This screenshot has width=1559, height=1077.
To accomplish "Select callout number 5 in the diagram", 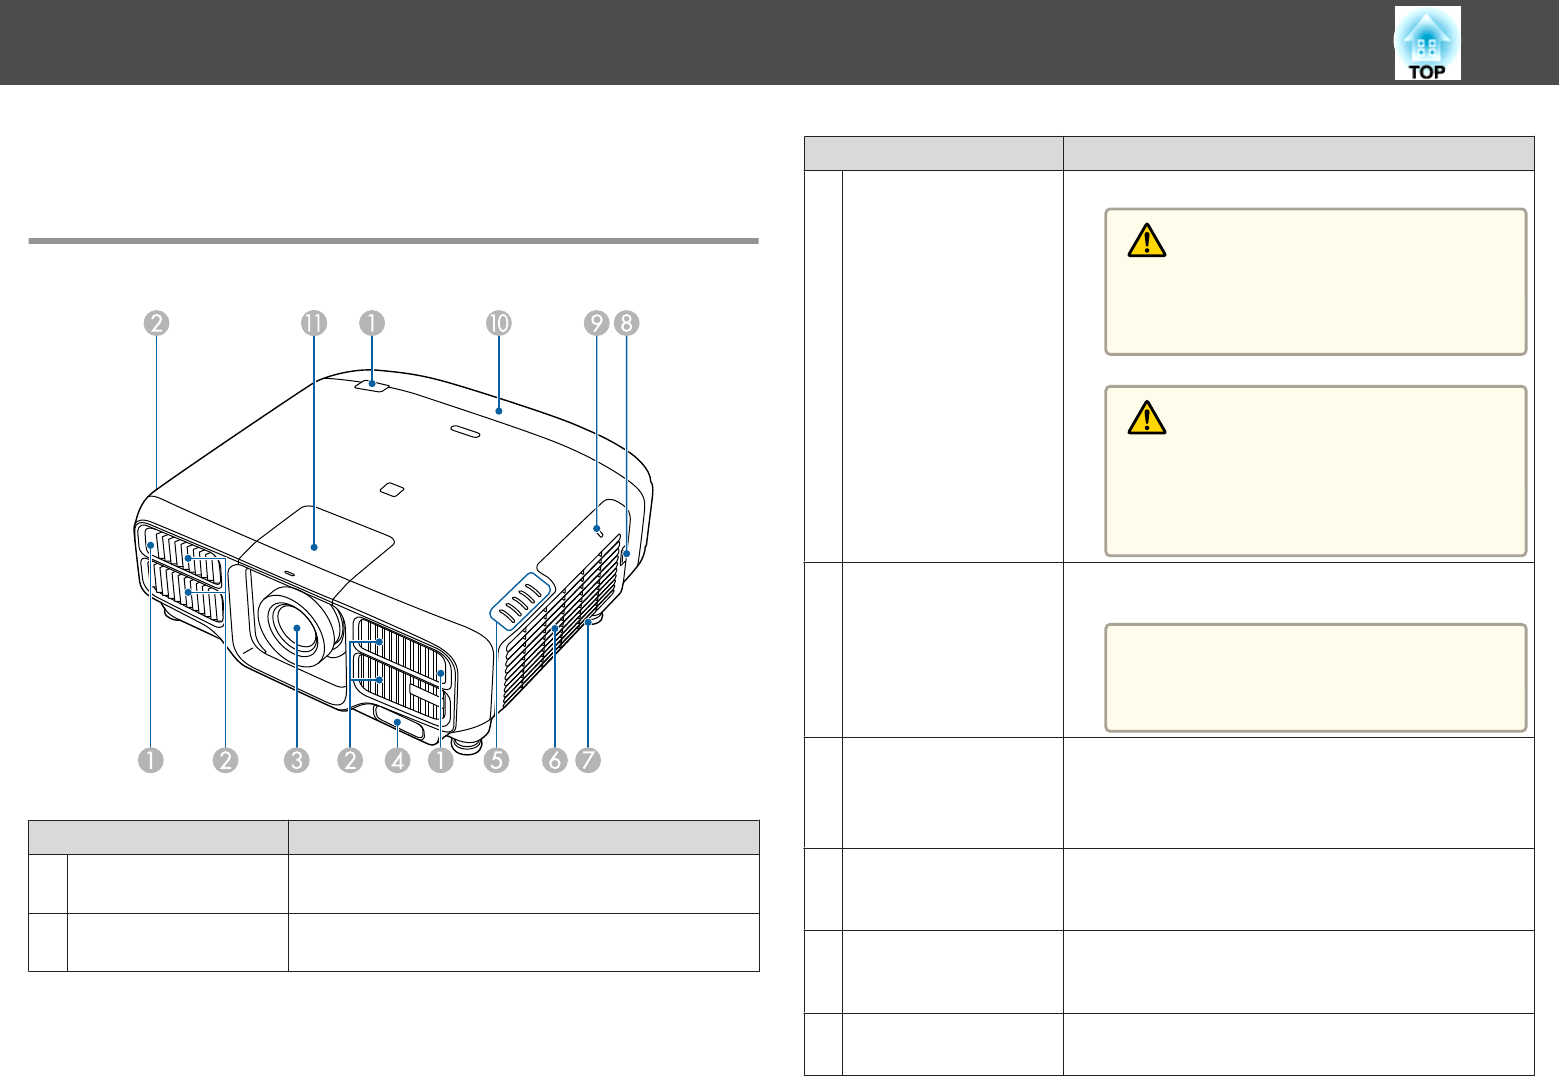I will (496, 760).
